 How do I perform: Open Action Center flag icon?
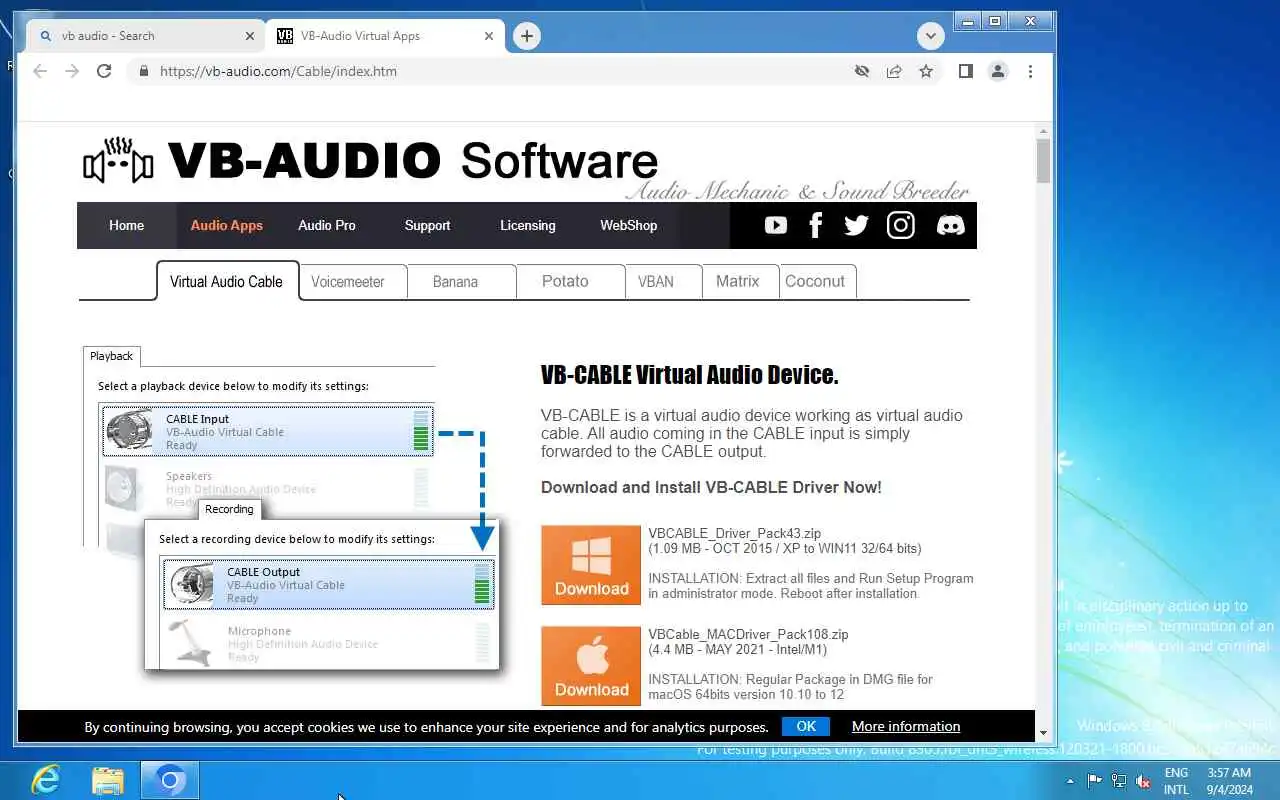click(1095, 782)
